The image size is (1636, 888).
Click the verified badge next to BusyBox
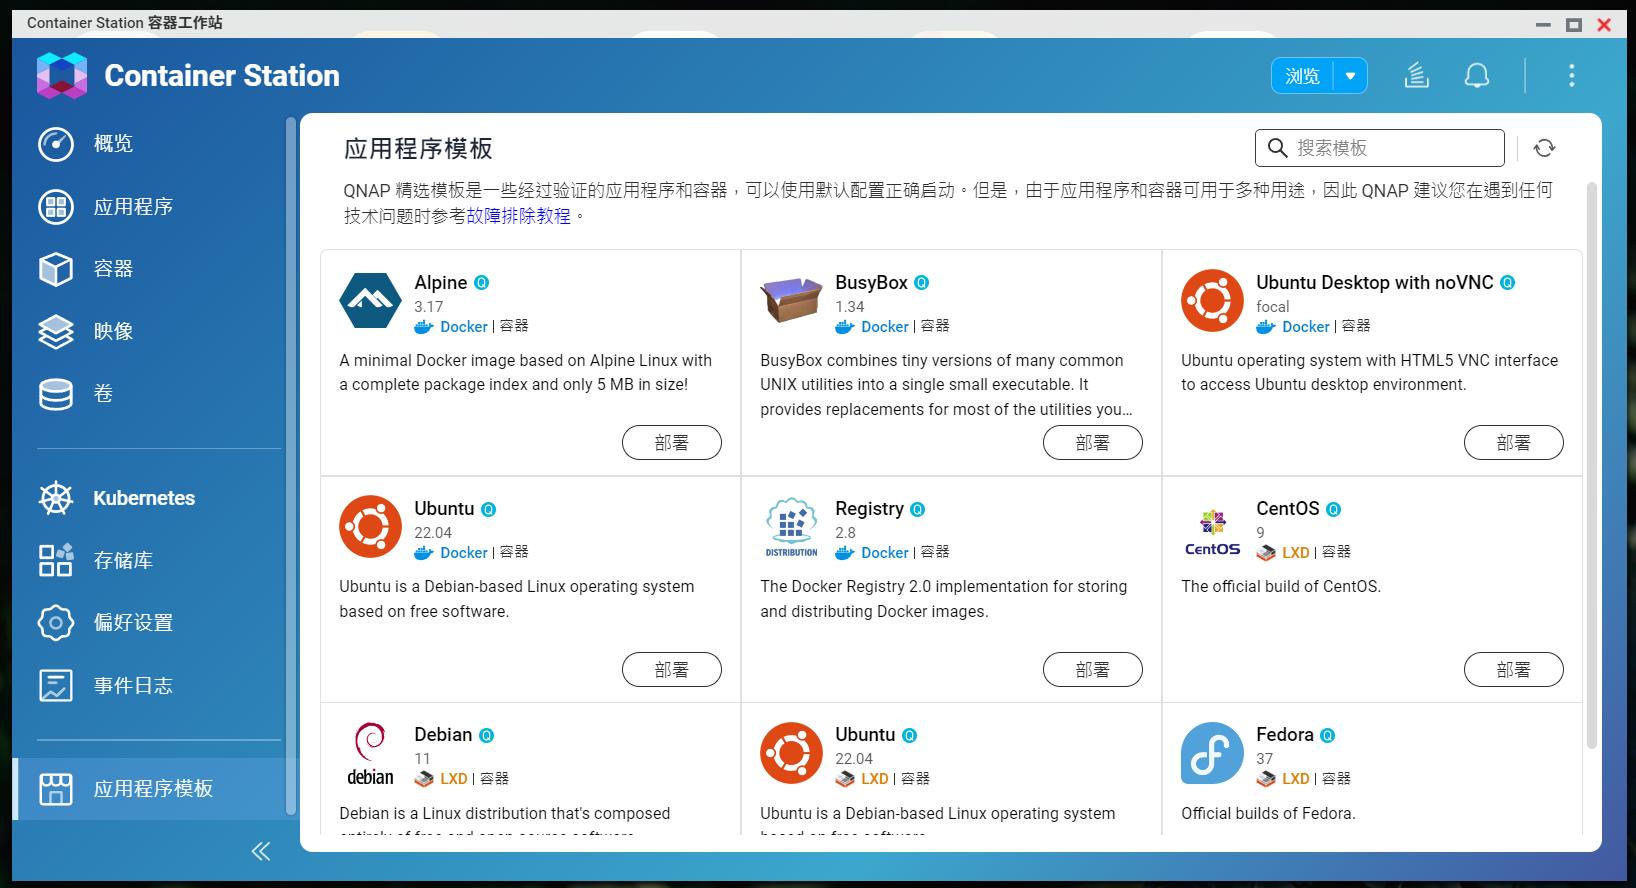(922, 283)
